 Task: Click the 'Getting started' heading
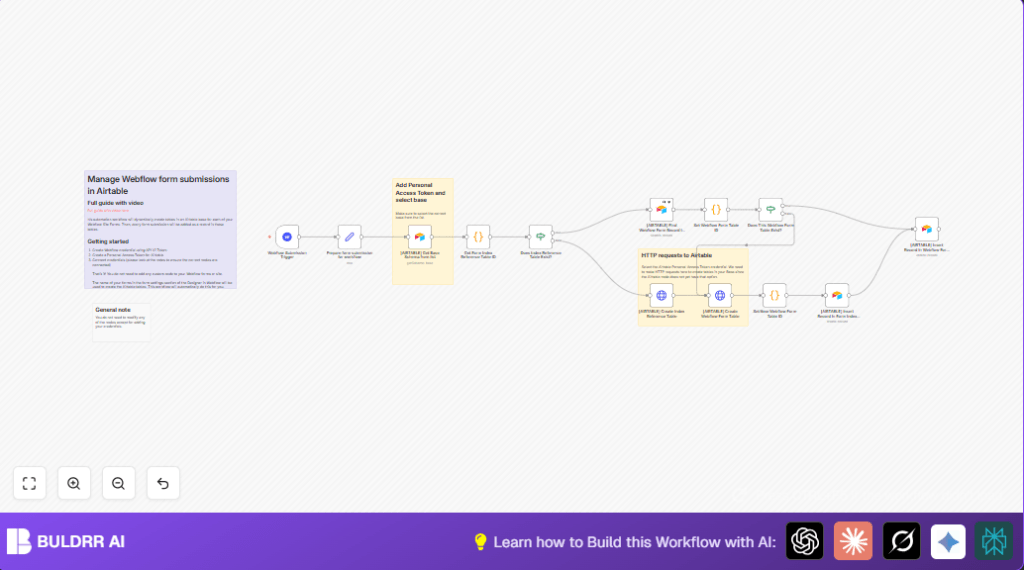click(108, 242)
